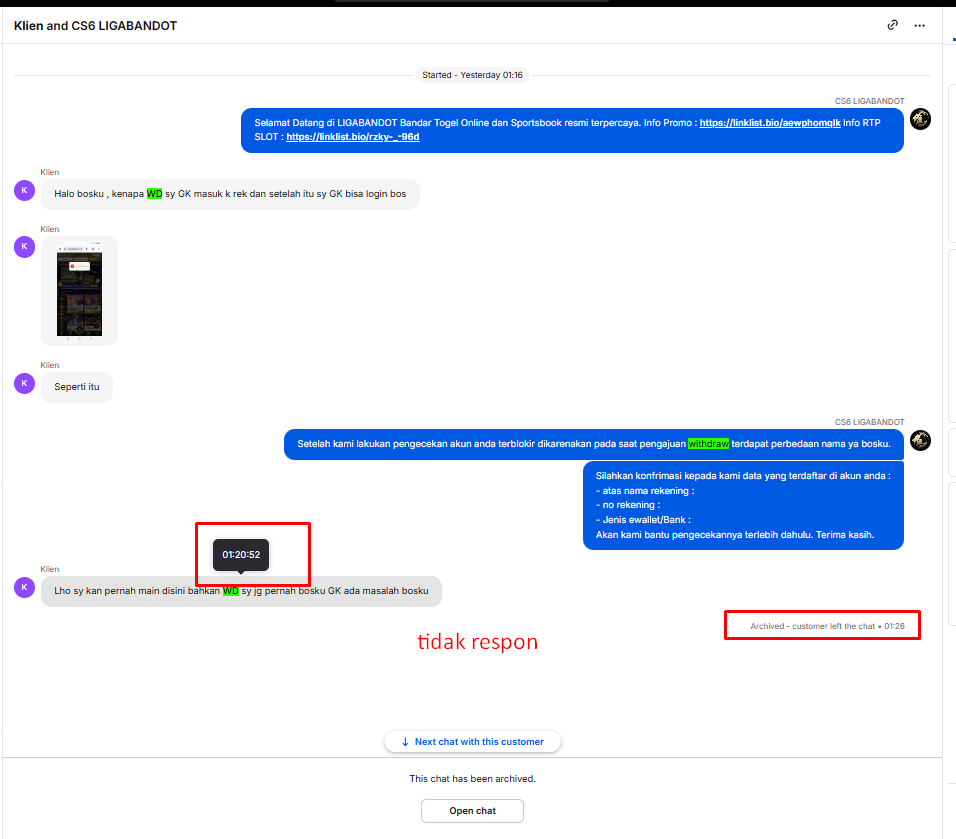The height and width of the screenshot is (839, 956).
Task: Click CS6 LIGABANDOT agent avatar beside welcome message
Action: pos(920,119)
